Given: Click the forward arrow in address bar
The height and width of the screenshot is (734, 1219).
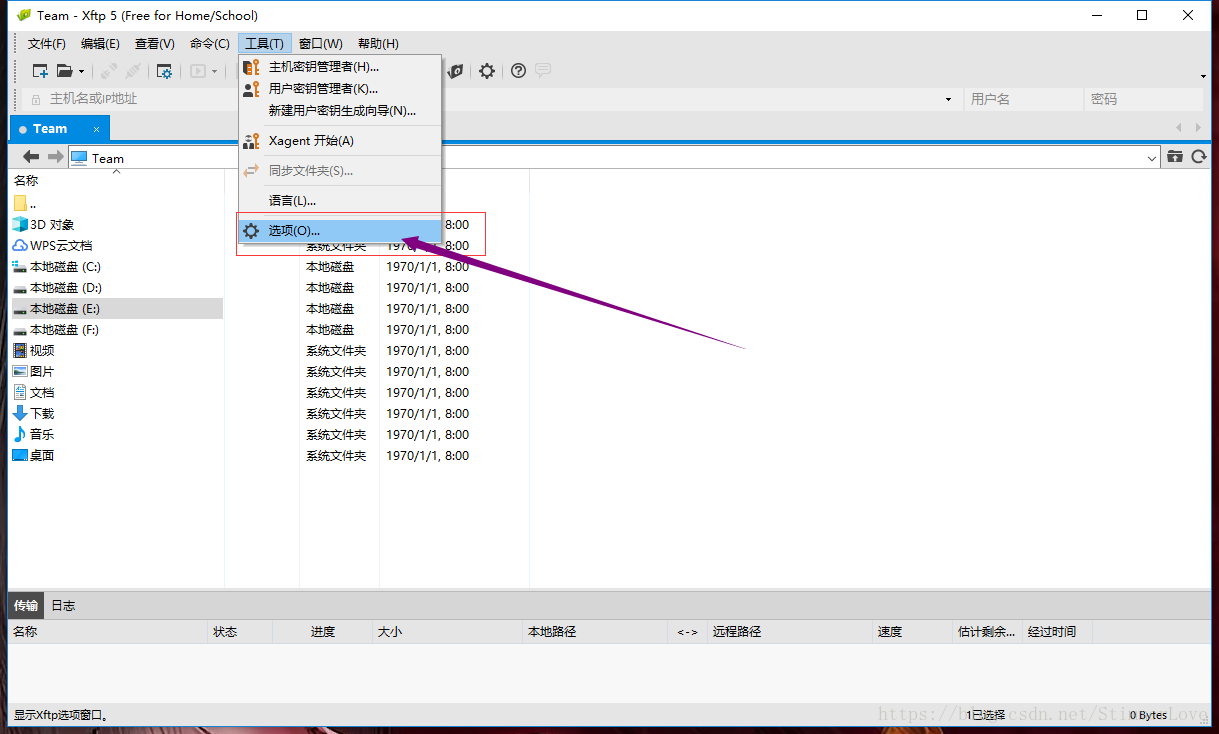Looking at the screenshot, I should click(56, 157).
